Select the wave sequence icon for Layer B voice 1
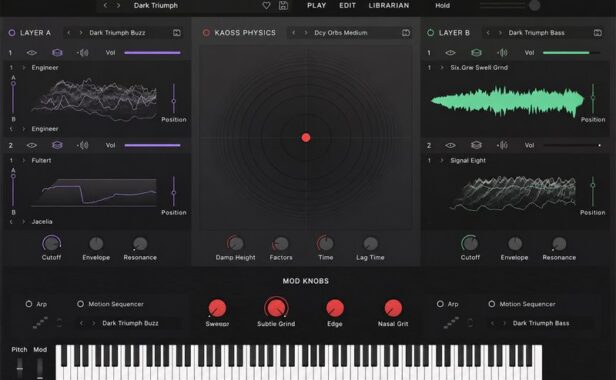The image size is (616, 380). point(476,52)
